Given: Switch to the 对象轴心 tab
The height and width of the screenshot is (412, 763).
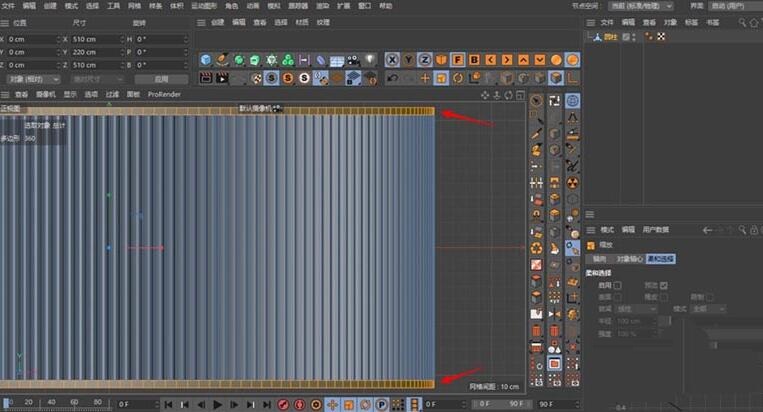Looking at the screenshot, I should click(x=630, y=259).
